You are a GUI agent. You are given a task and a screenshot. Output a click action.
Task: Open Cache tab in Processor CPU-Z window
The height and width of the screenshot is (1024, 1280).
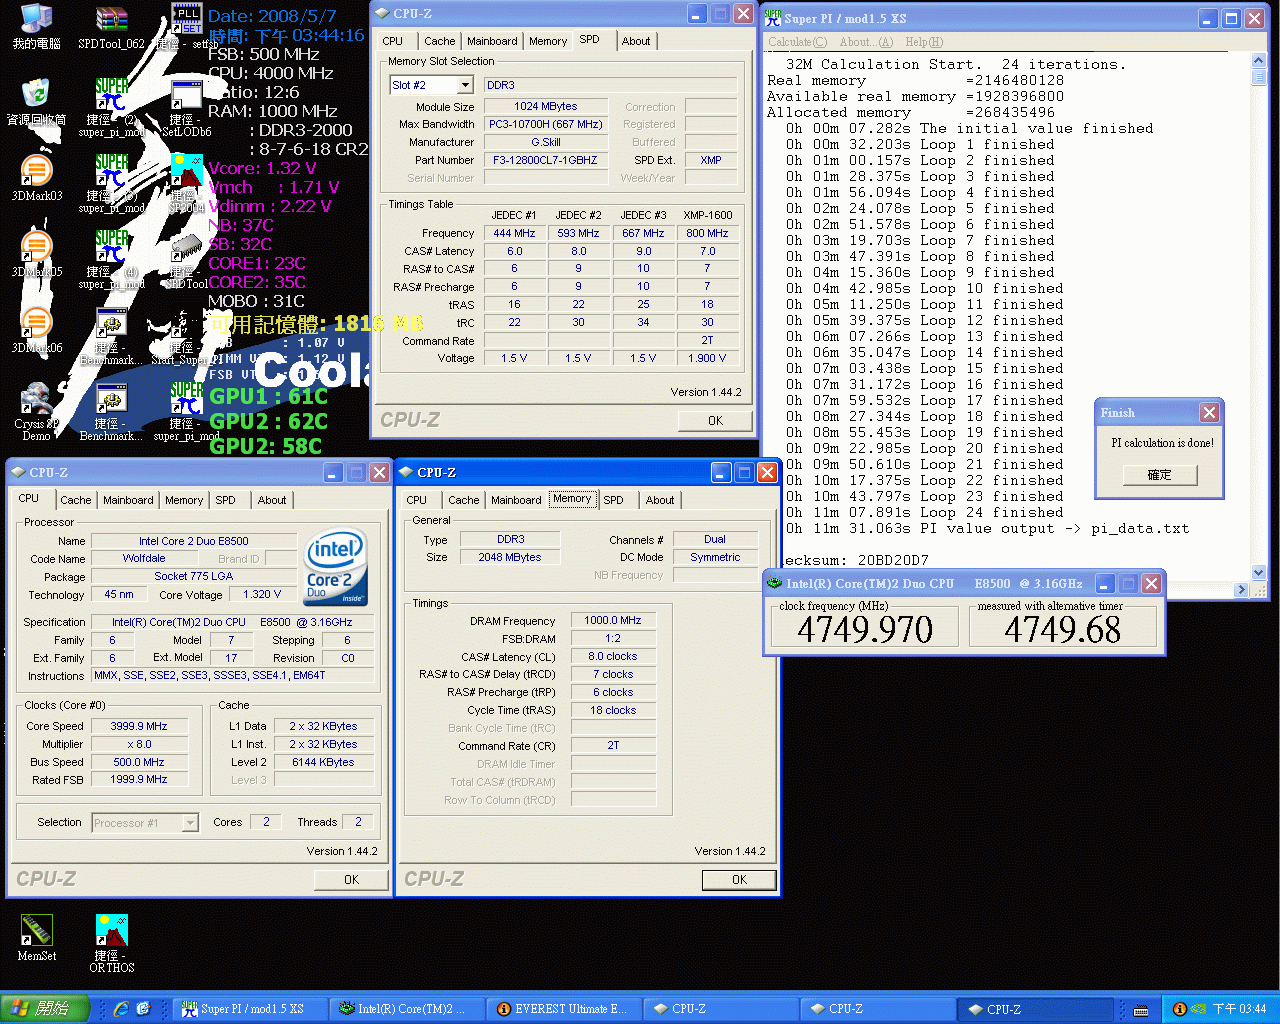tap(76, 500)
